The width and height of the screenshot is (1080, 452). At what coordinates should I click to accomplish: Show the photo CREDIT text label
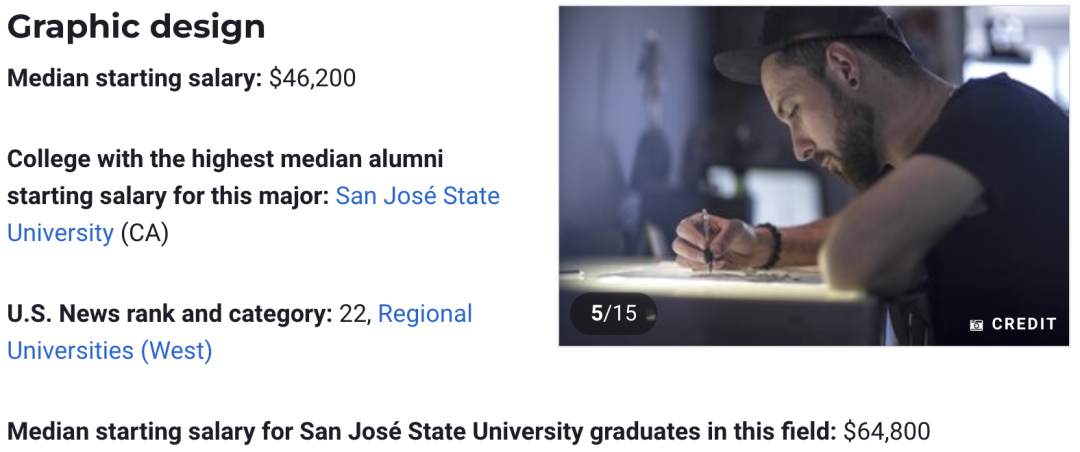1024,325
